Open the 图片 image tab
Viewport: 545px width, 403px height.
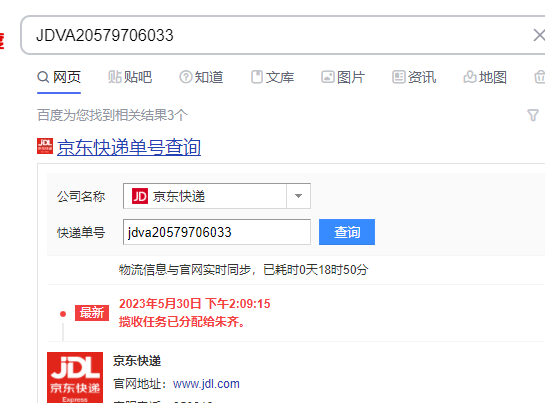(x=343, y=77)
